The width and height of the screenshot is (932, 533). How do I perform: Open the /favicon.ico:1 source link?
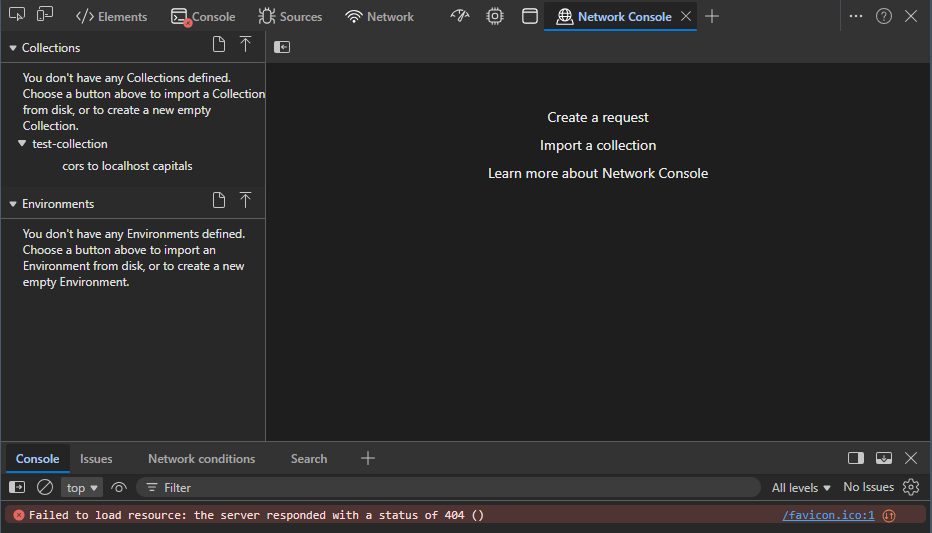pos(828,515)
